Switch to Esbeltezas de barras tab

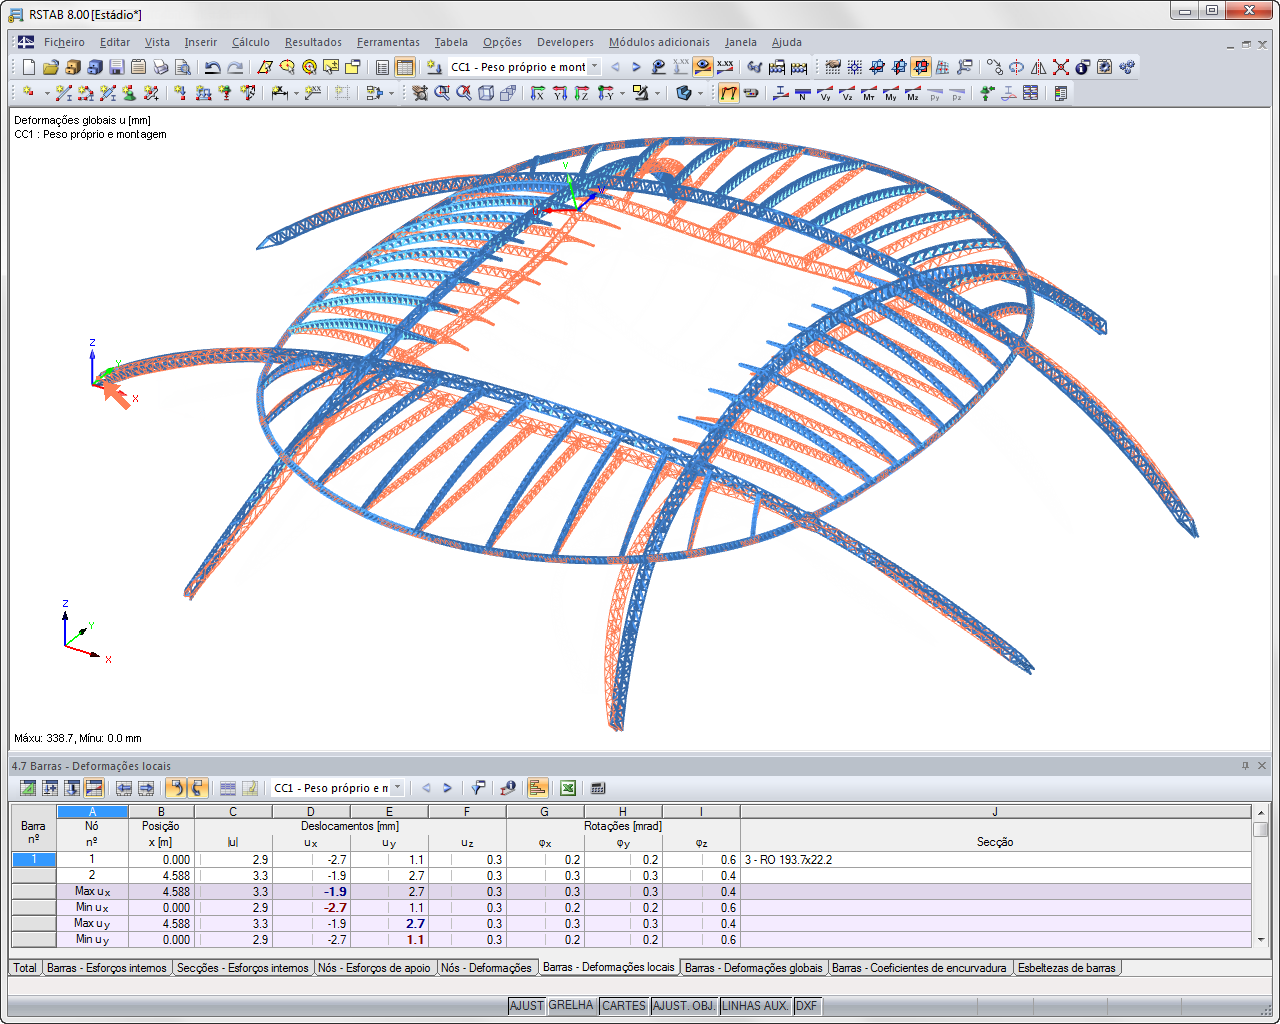point(1067,968)
